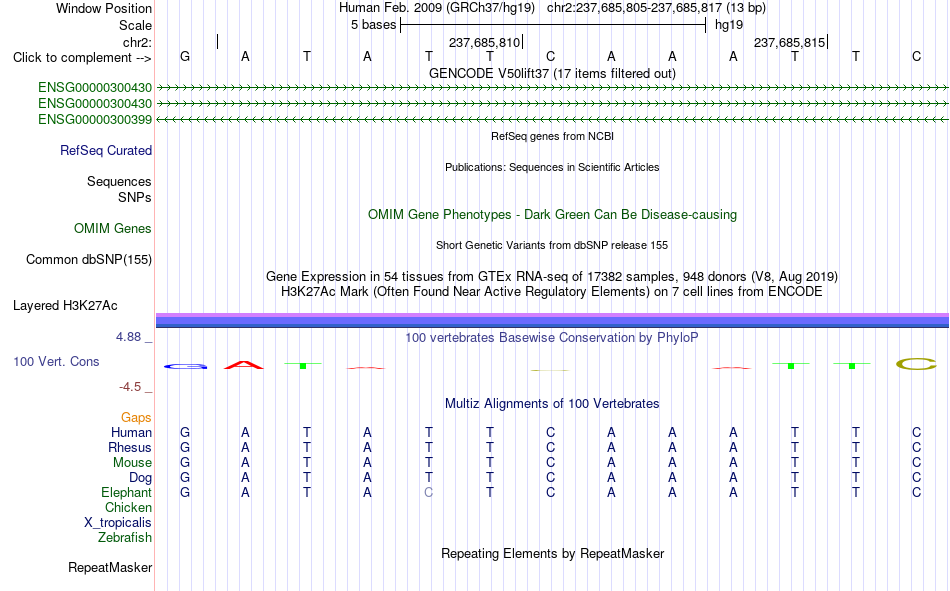Click the chr2: base position label
This screenshot has height=591, width=950.
point(137,42)
